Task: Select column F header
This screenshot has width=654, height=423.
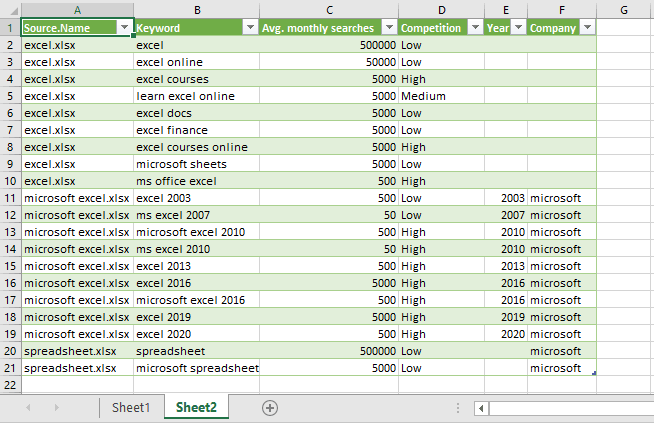Action: [x=562, y=10]
